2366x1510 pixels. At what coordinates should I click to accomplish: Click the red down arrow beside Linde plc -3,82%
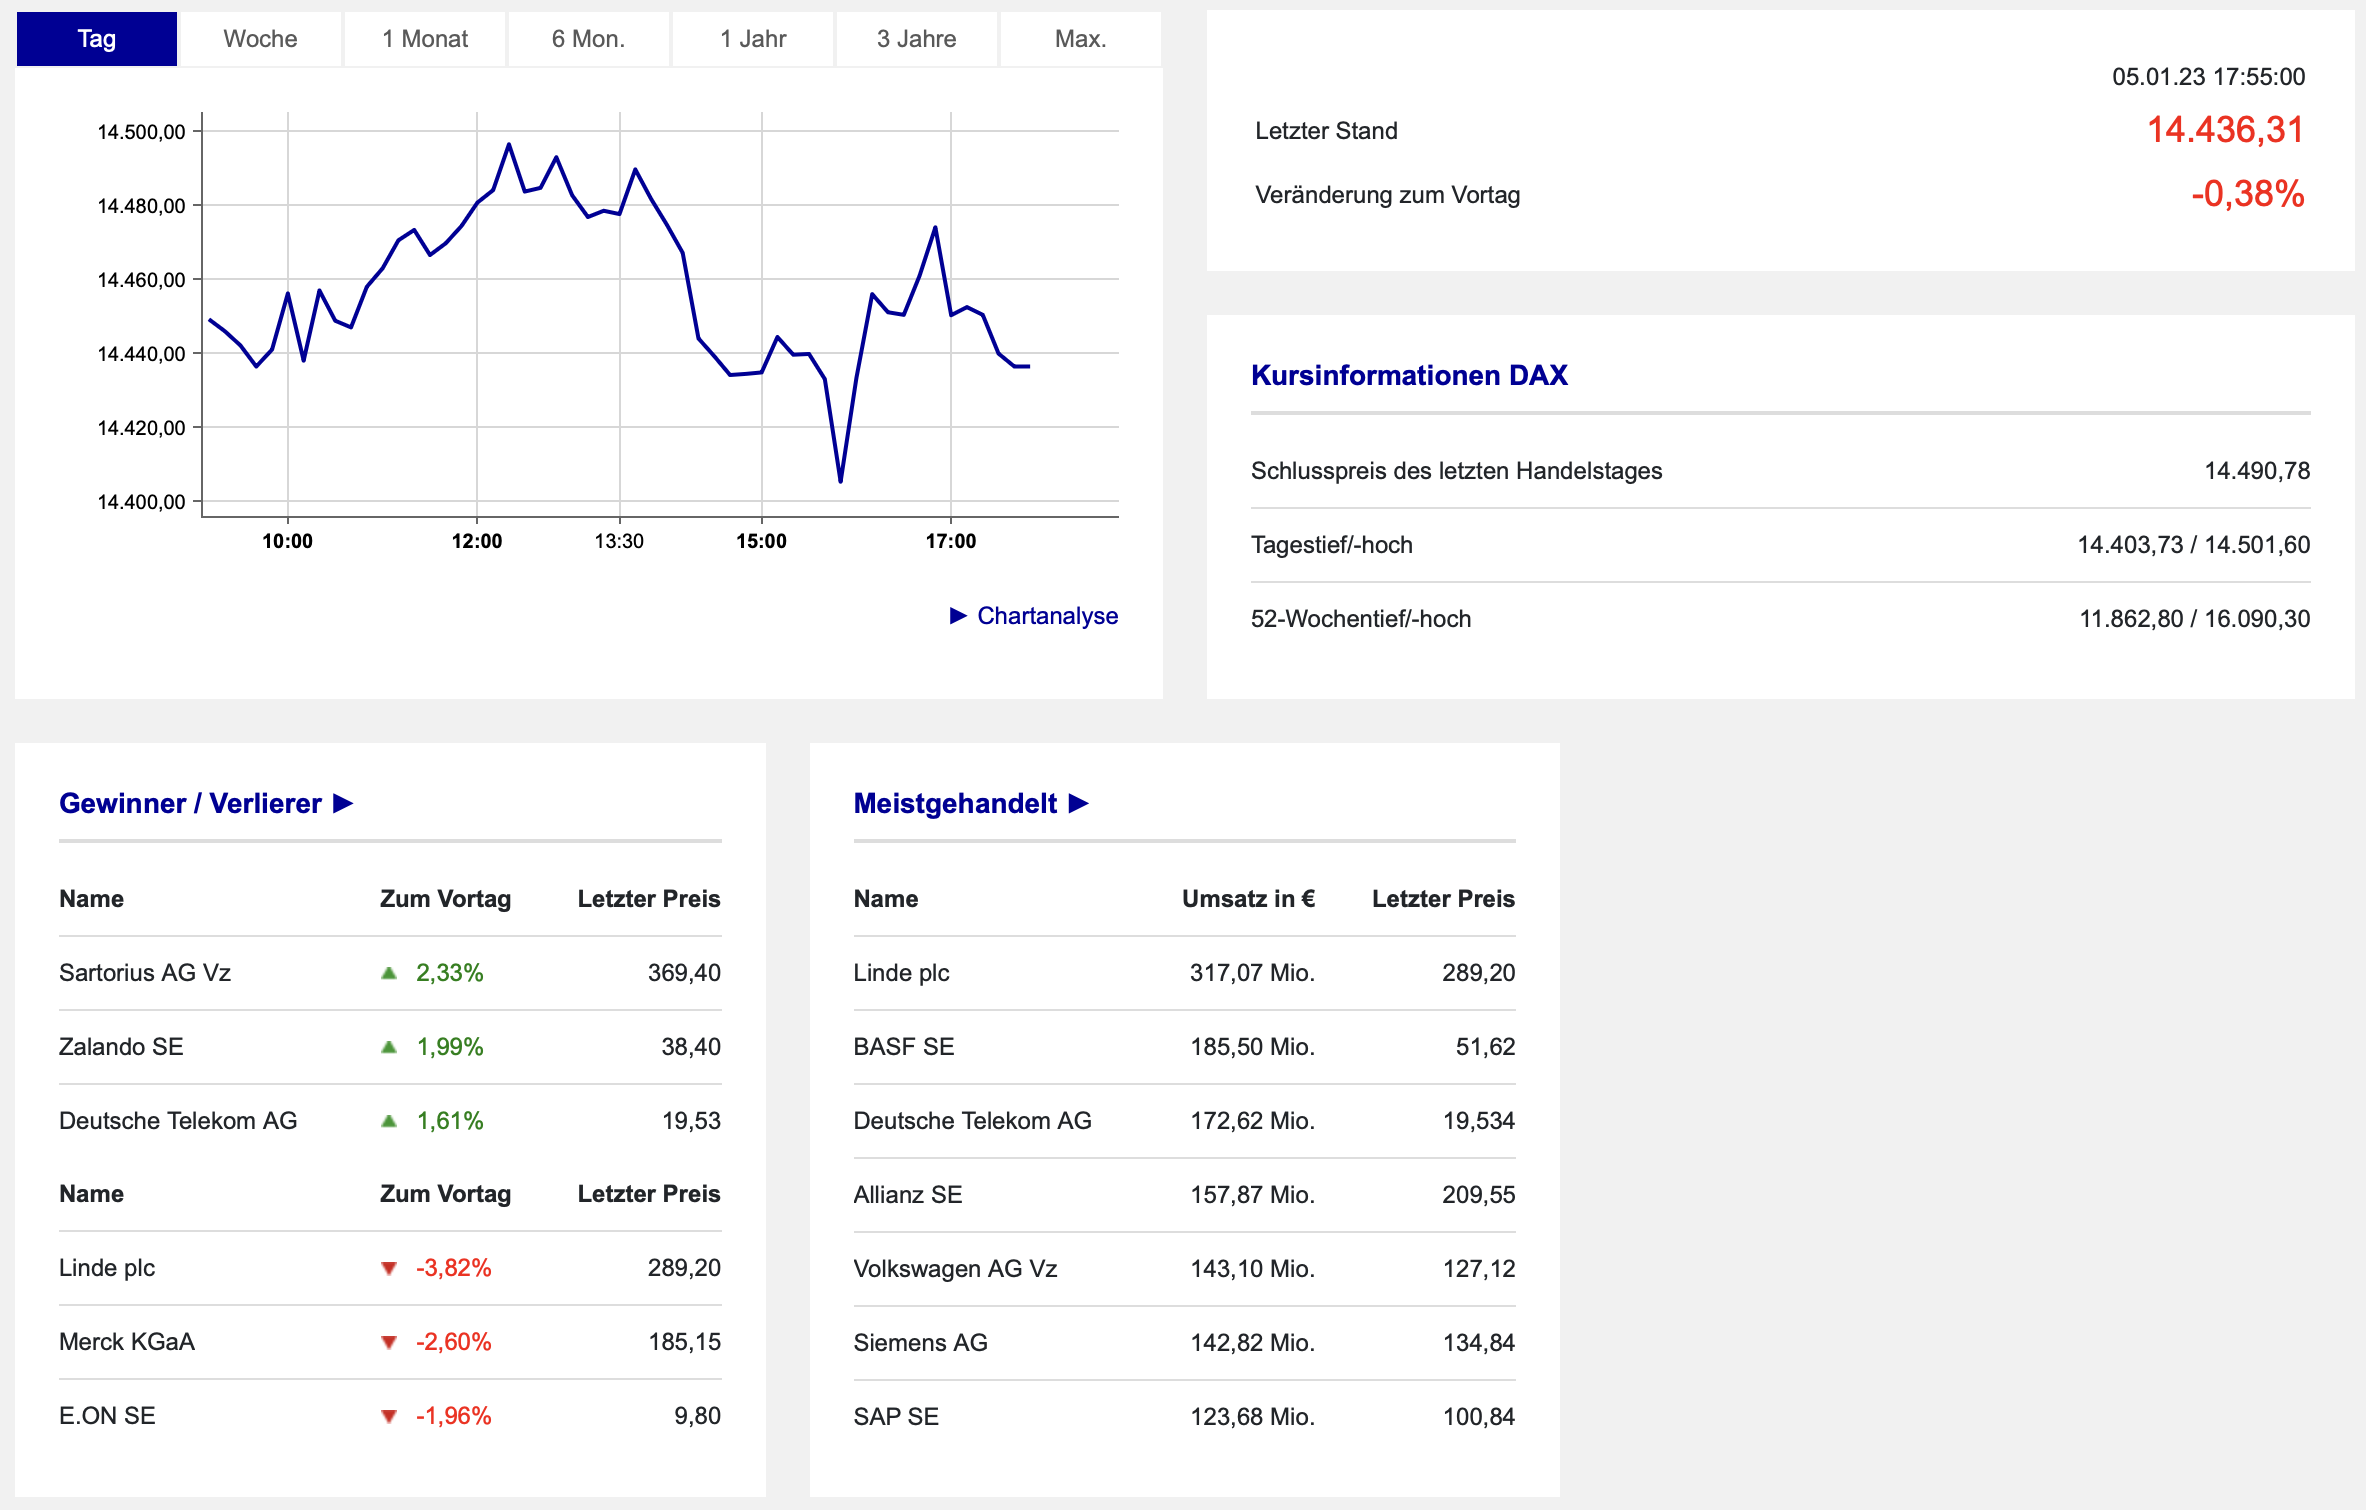pos(389,1269)
